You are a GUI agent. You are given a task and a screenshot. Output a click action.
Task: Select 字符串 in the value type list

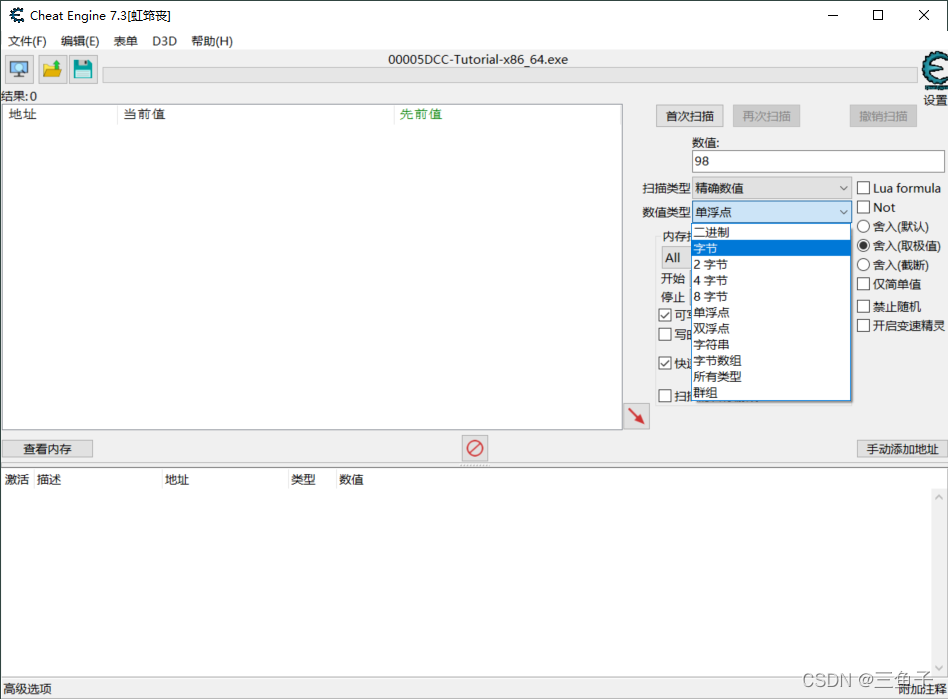point(771,345)
